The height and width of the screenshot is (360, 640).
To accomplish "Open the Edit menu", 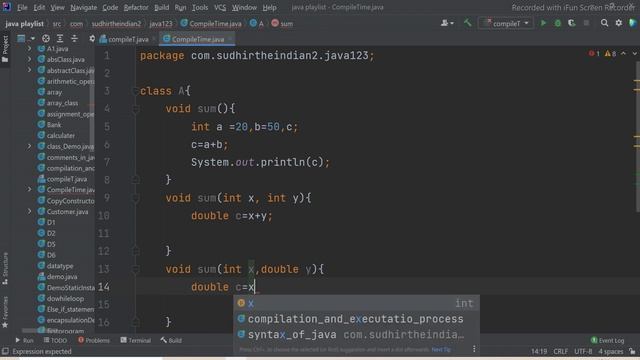I will pyautogui.click(x=39, y=7).
